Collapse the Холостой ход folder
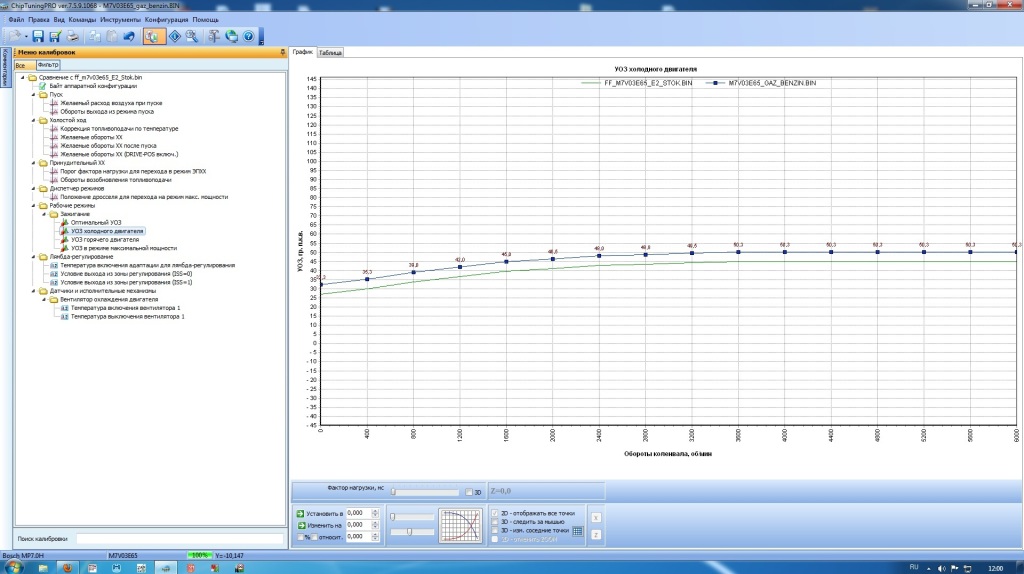Viewport: 1024px width, 574px height. pyautogui.click(x=34, y=120)
